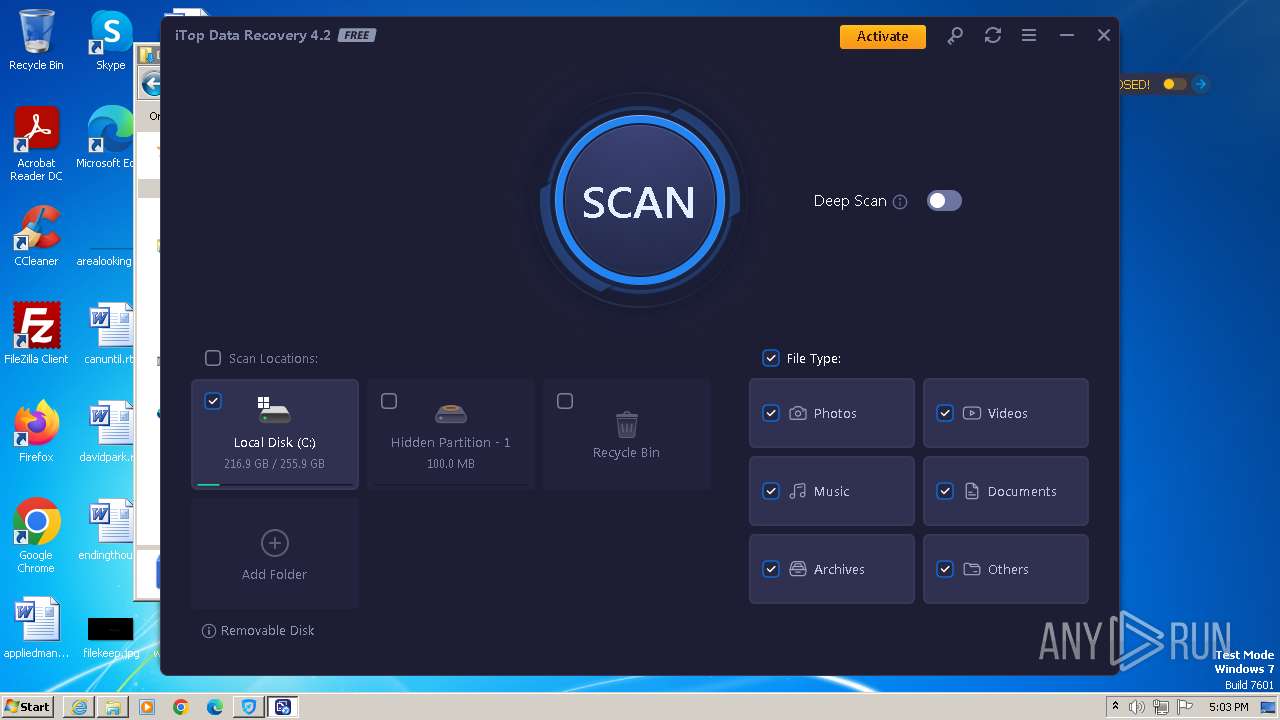Uncheck the Music file type checkbox

tap(771, 491)
